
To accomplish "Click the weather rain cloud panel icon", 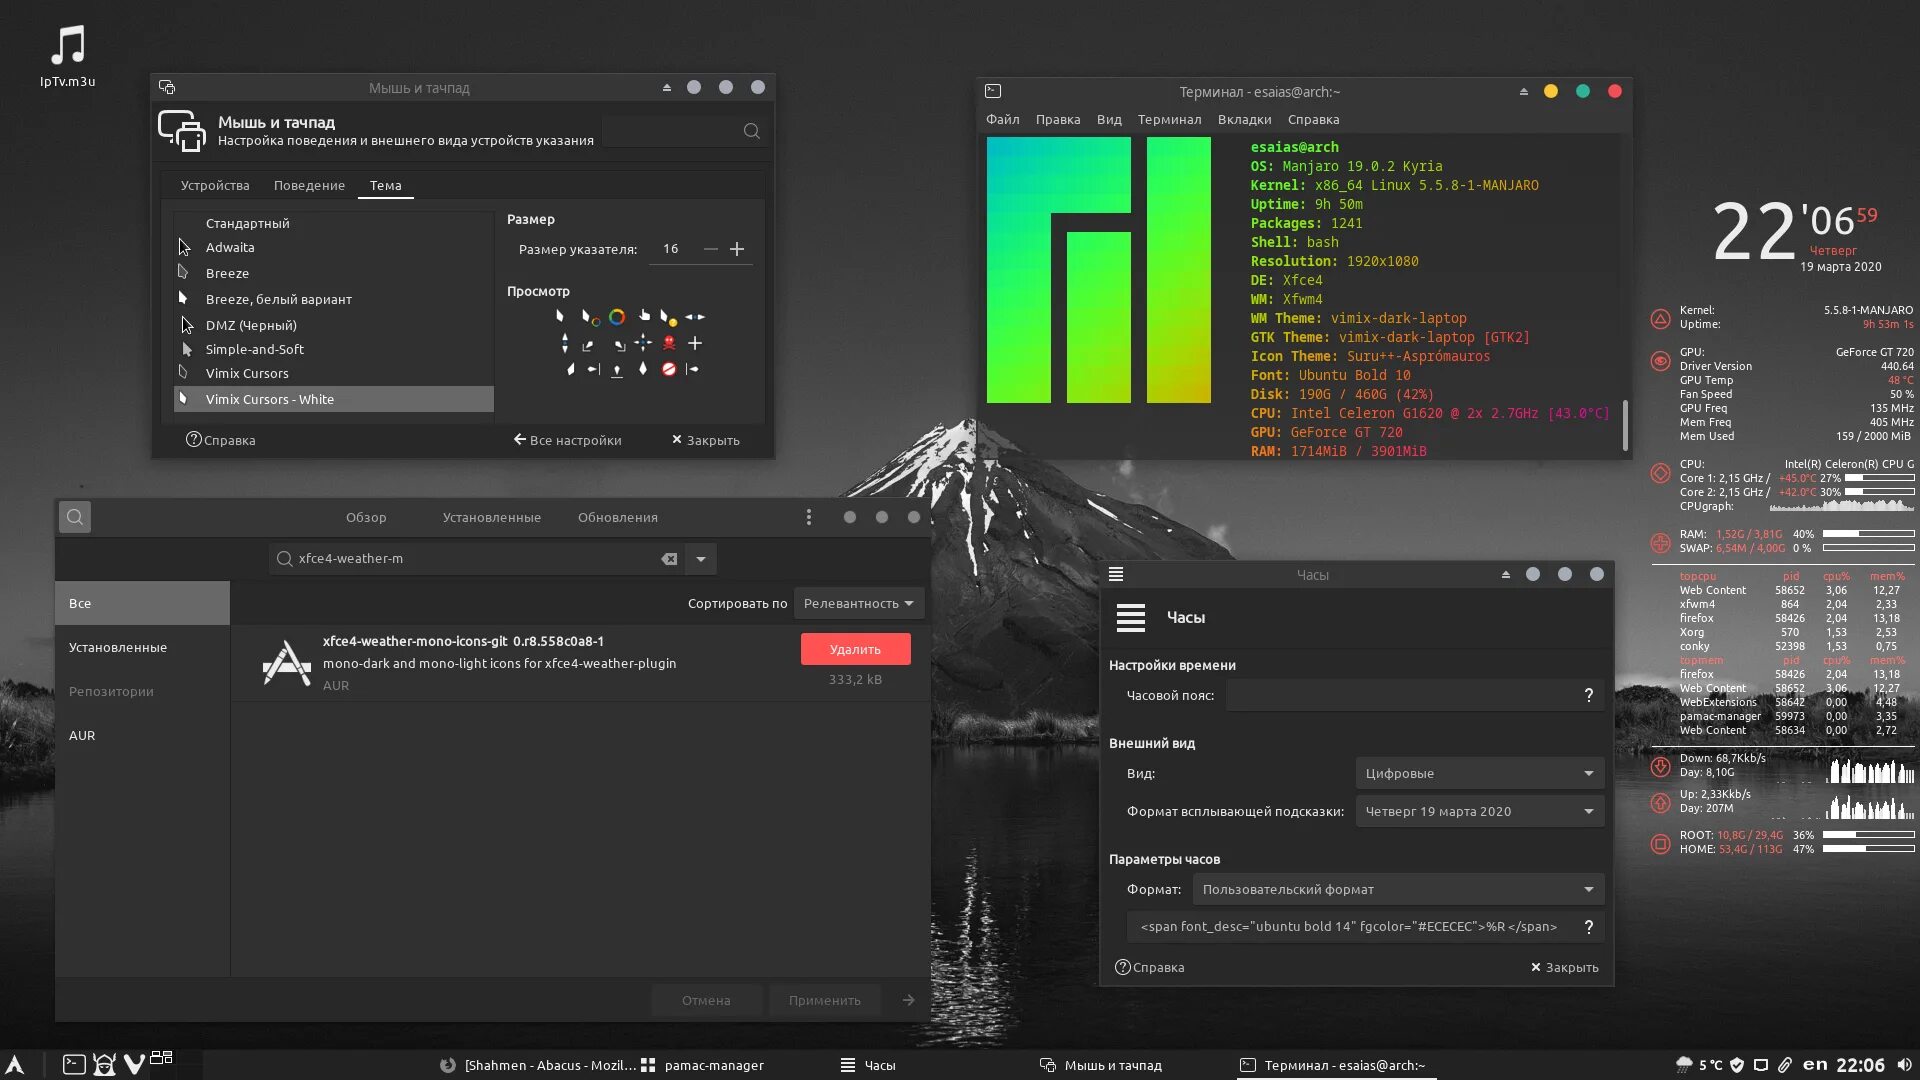I will click(x=1684, y=1065).
